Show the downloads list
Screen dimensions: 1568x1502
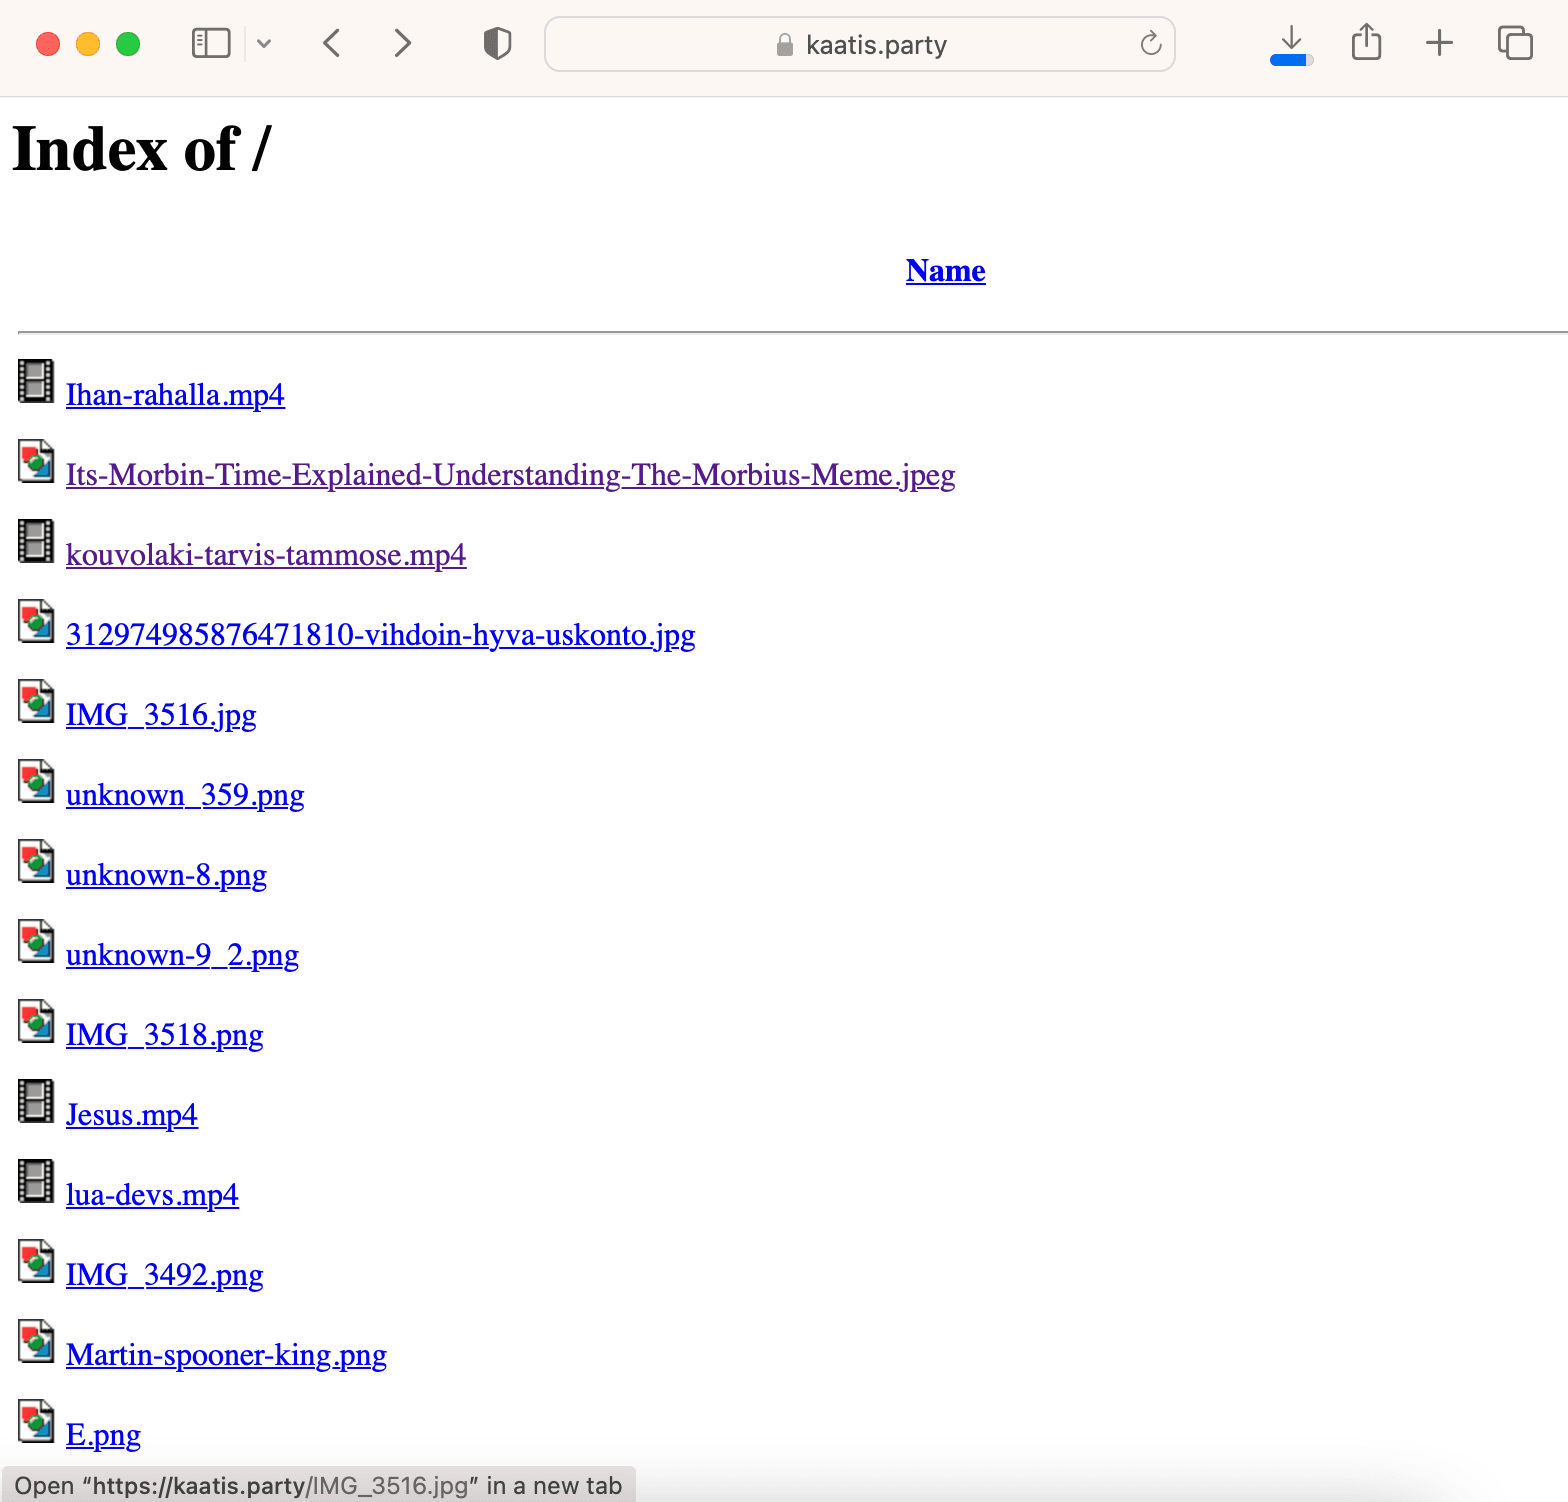(x=1291, y=38)
